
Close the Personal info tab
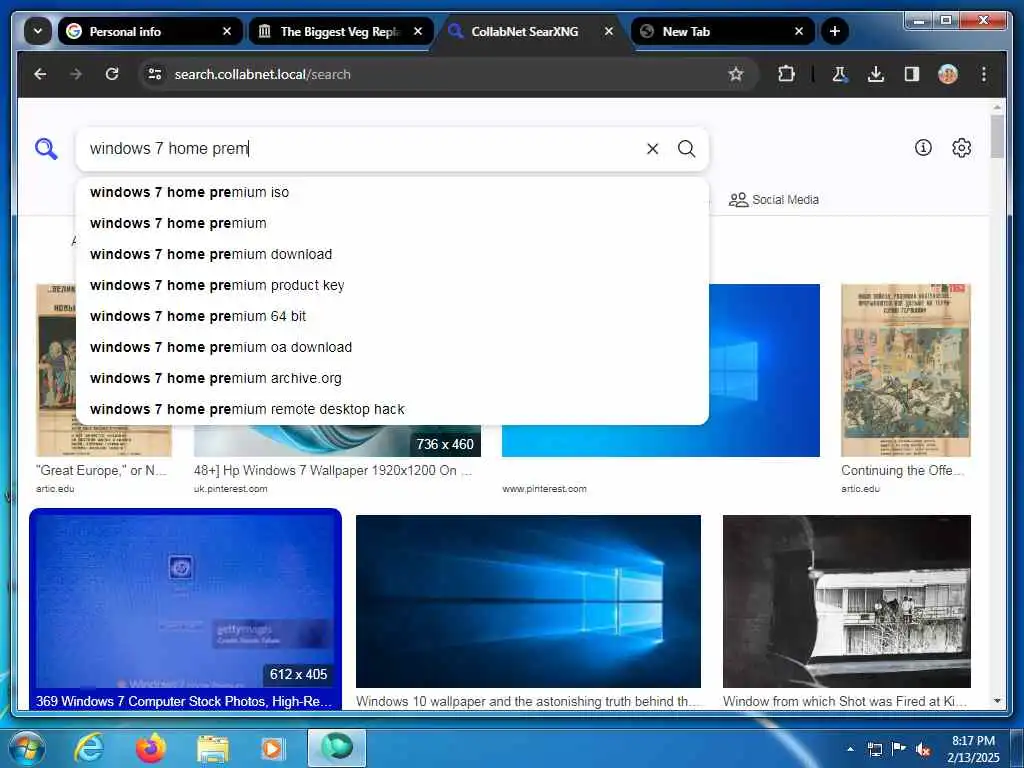(227, 31)
